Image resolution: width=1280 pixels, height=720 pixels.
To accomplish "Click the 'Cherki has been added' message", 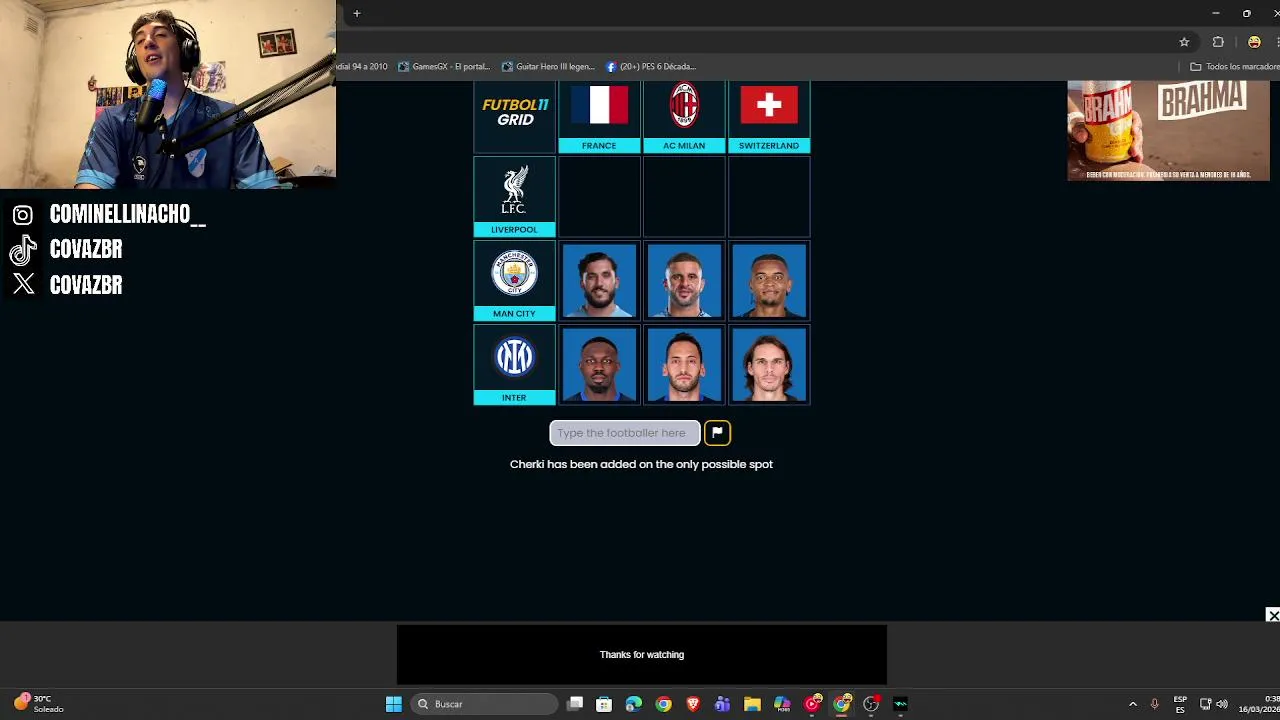I will [641, 464].
